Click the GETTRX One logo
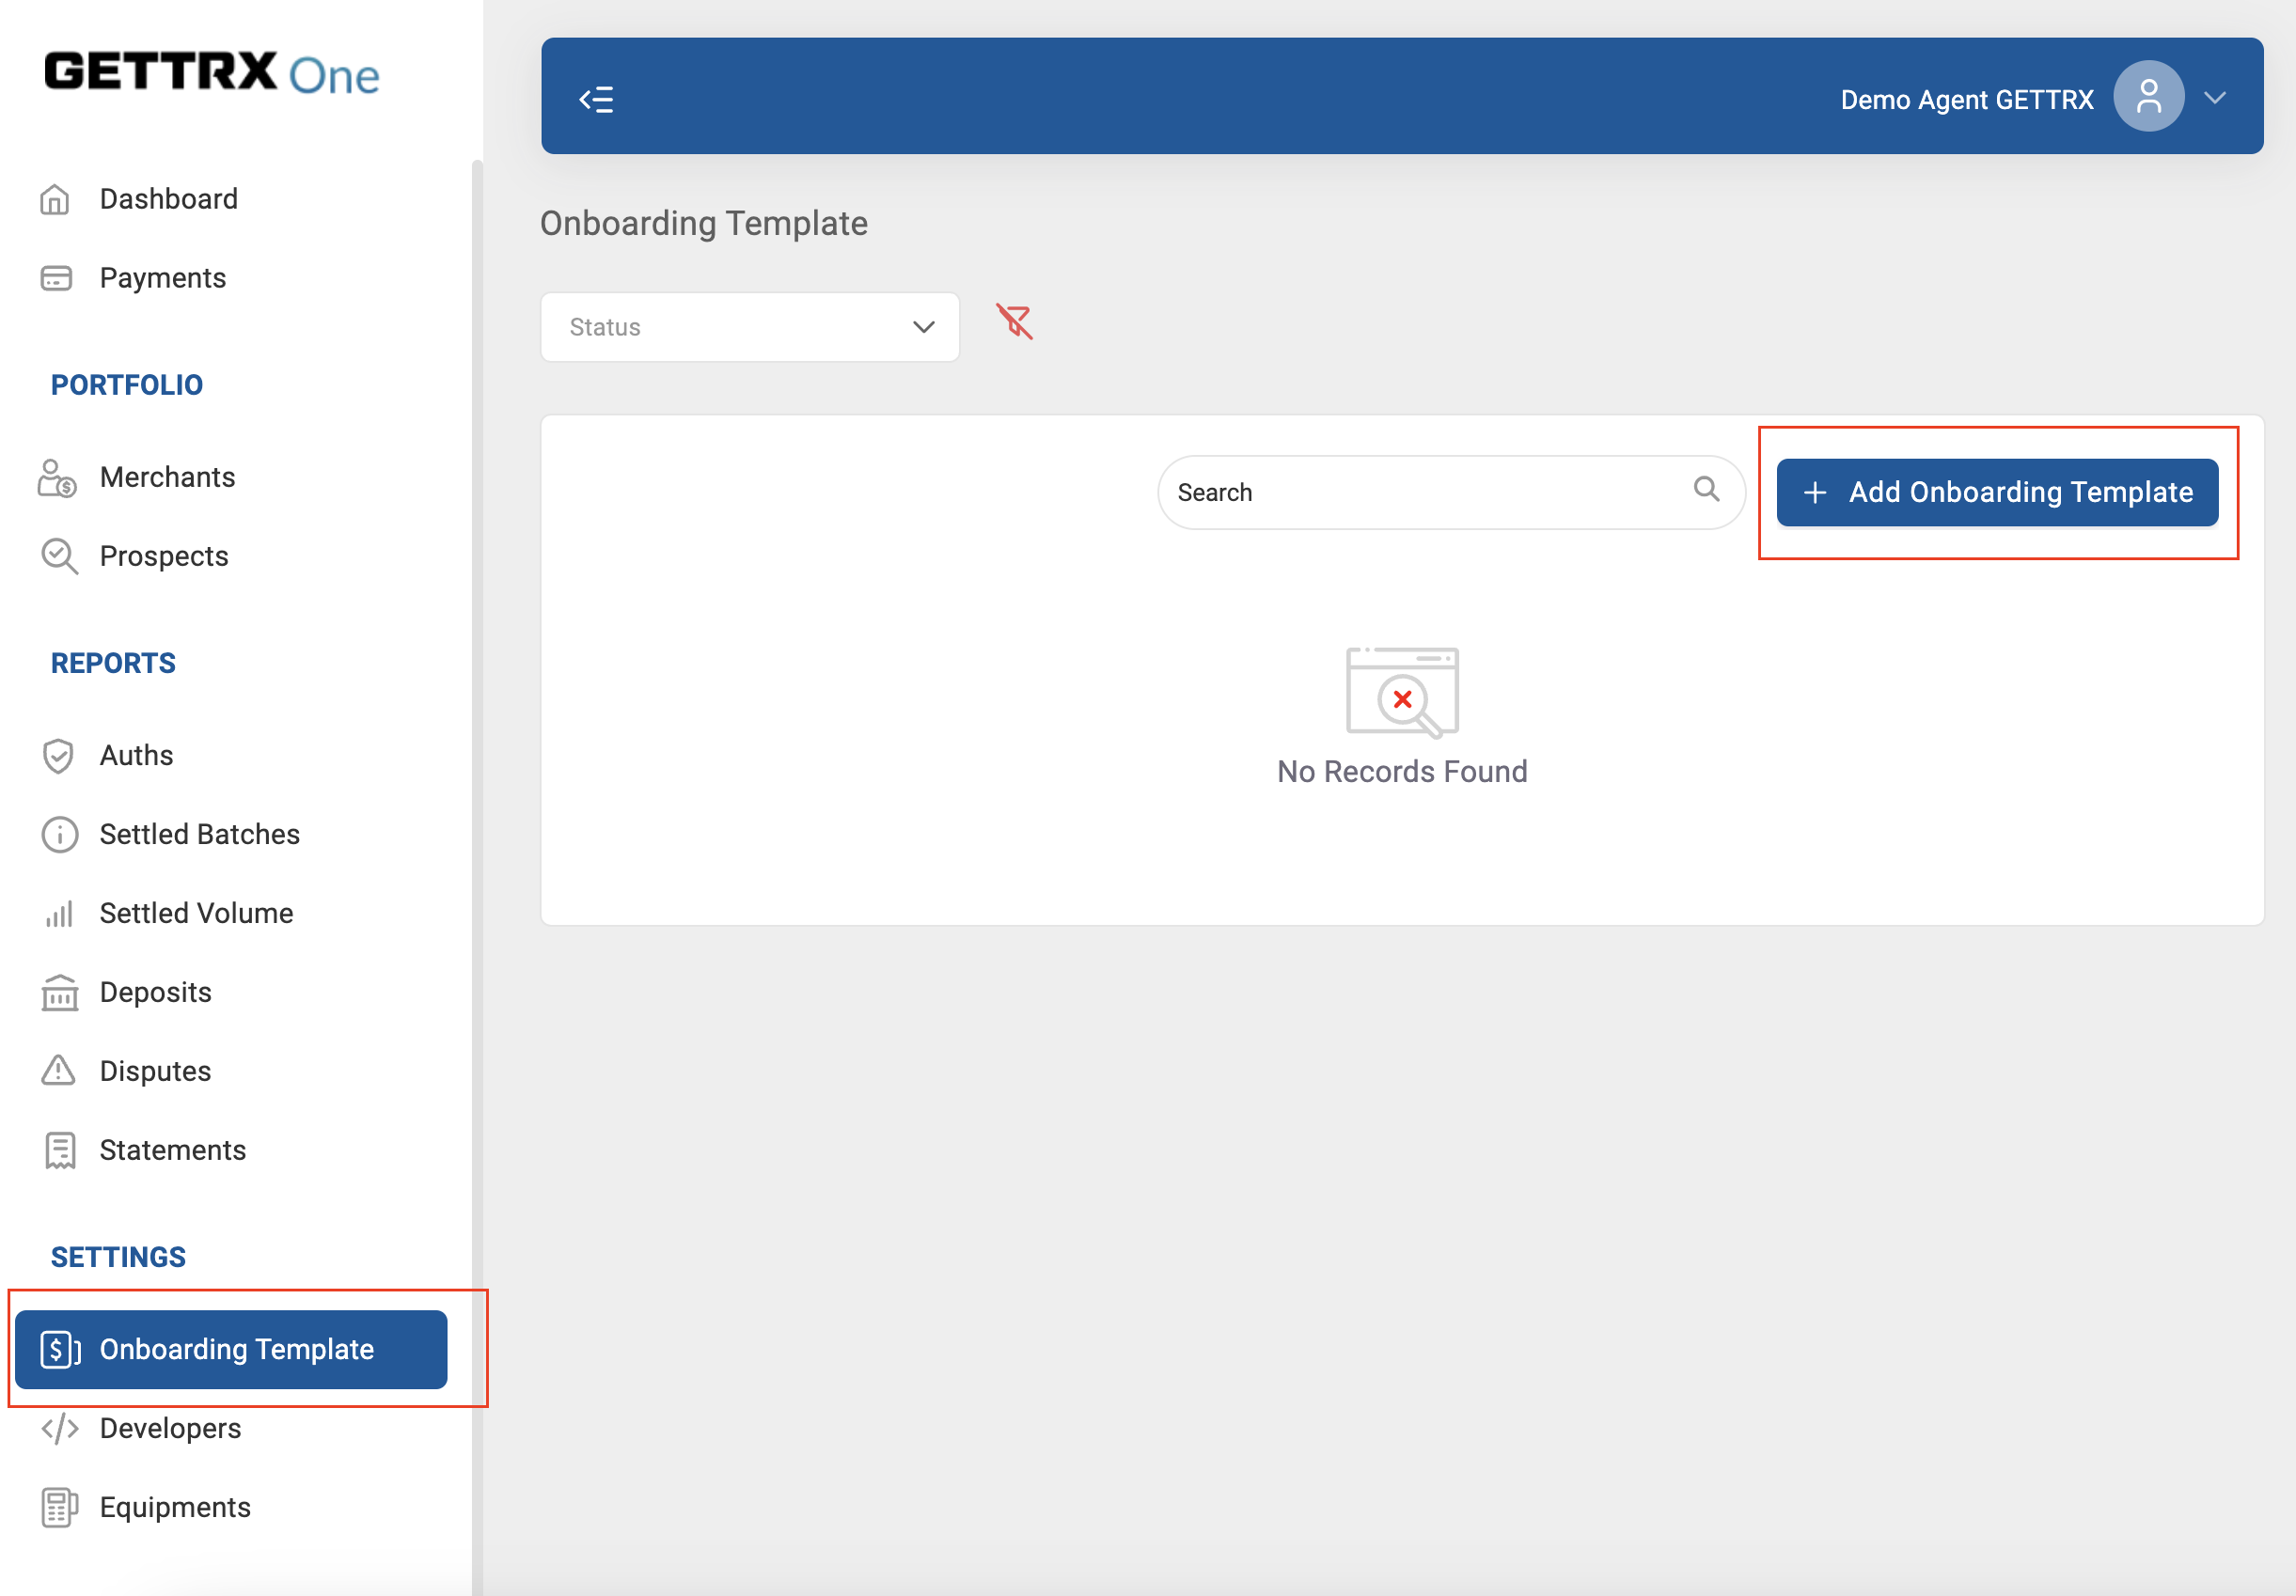Viewport: 2296px width, 1596px height. [x=211, y=74]
